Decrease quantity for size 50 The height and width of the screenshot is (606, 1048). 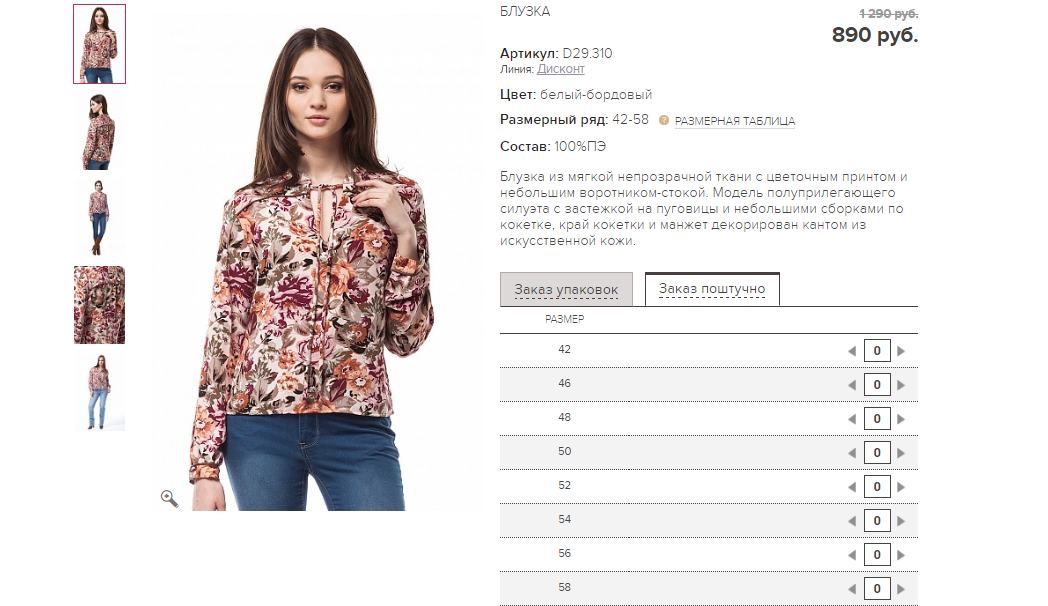[x=852, y=453]
